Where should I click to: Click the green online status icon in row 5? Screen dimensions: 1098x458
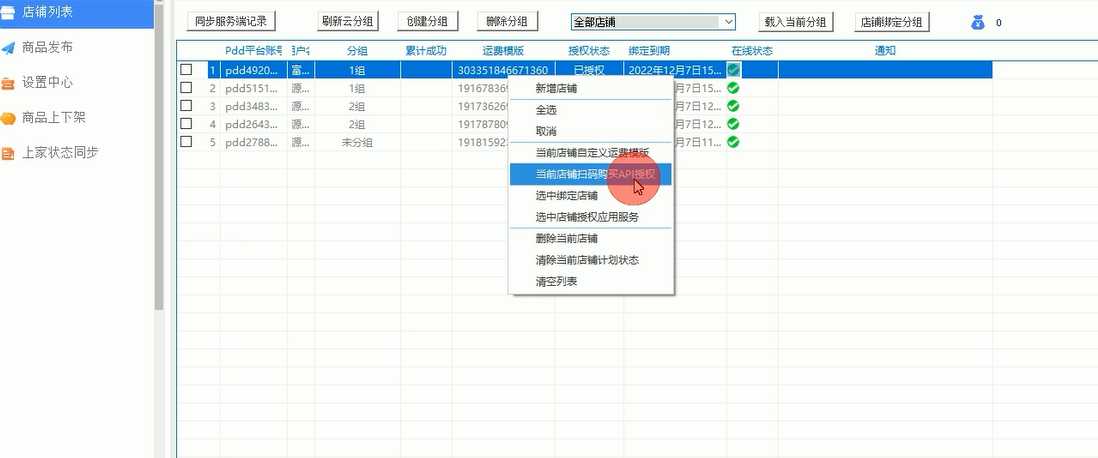click(733, 142)
